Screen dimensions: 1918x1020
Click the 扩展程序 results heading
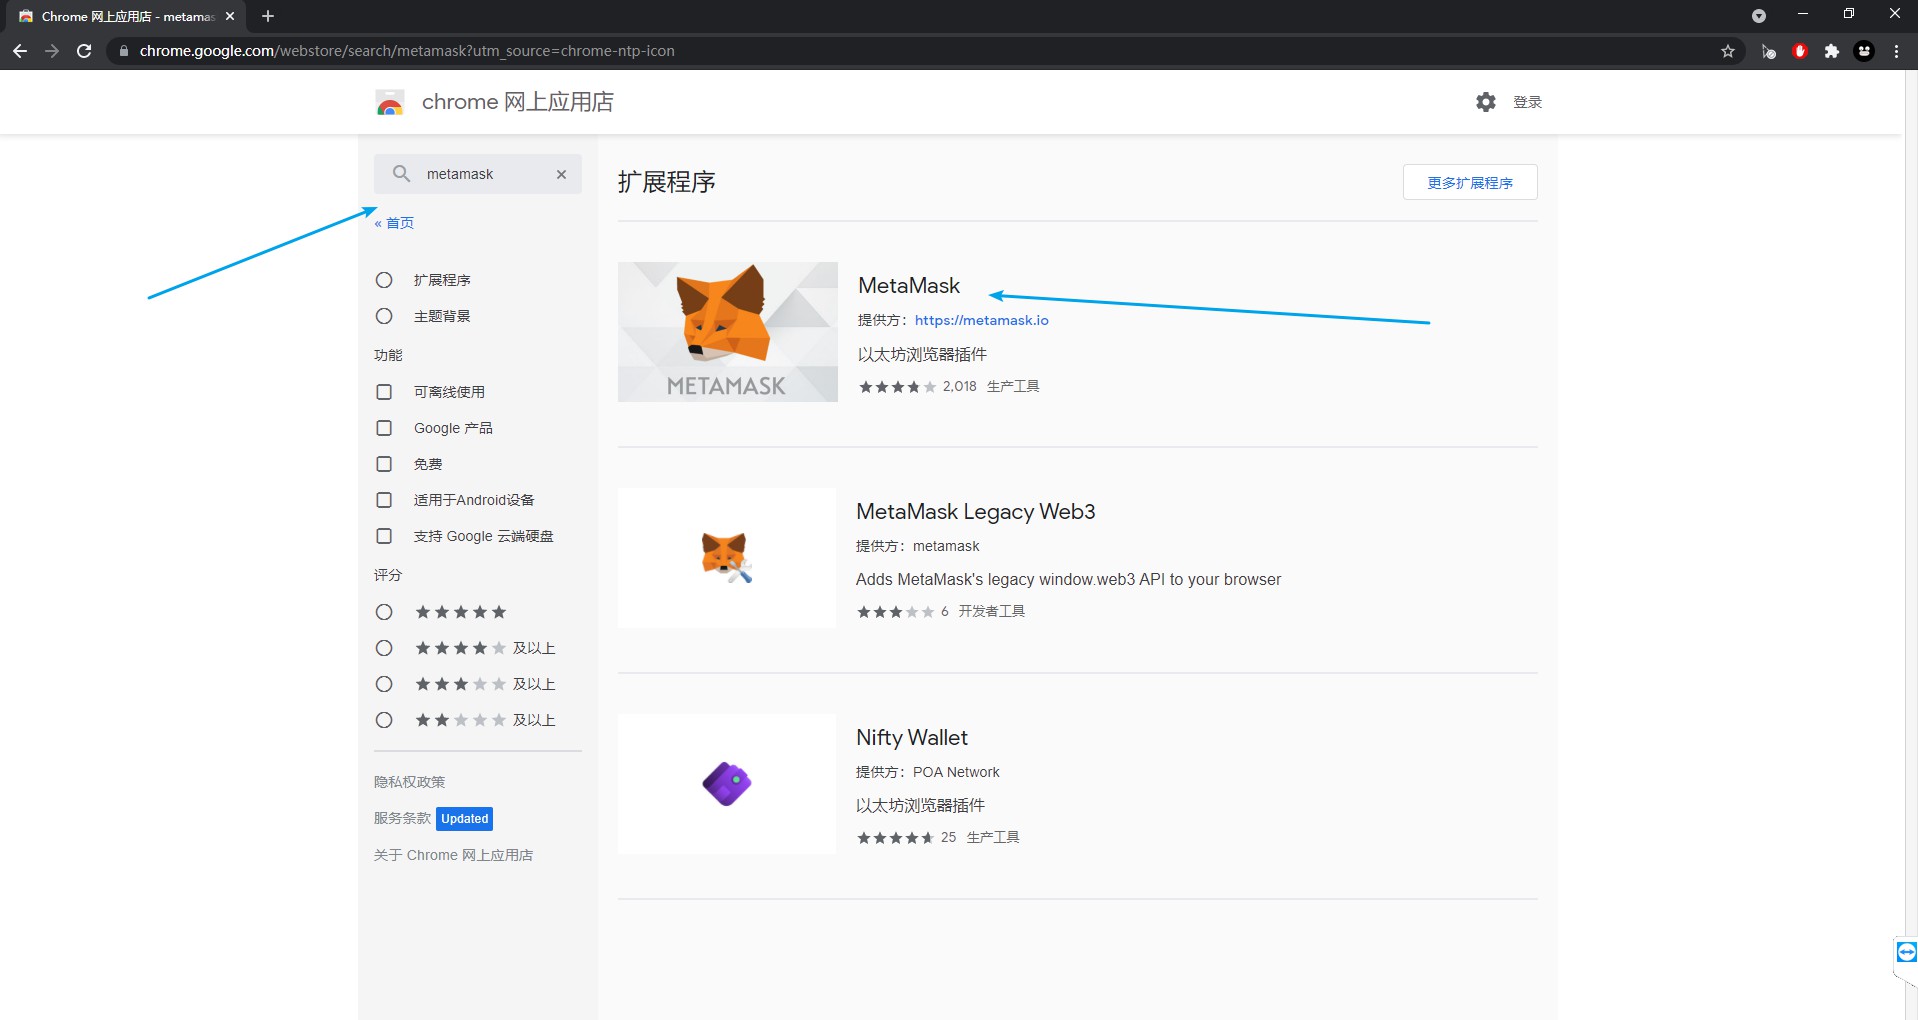(667, 182)
